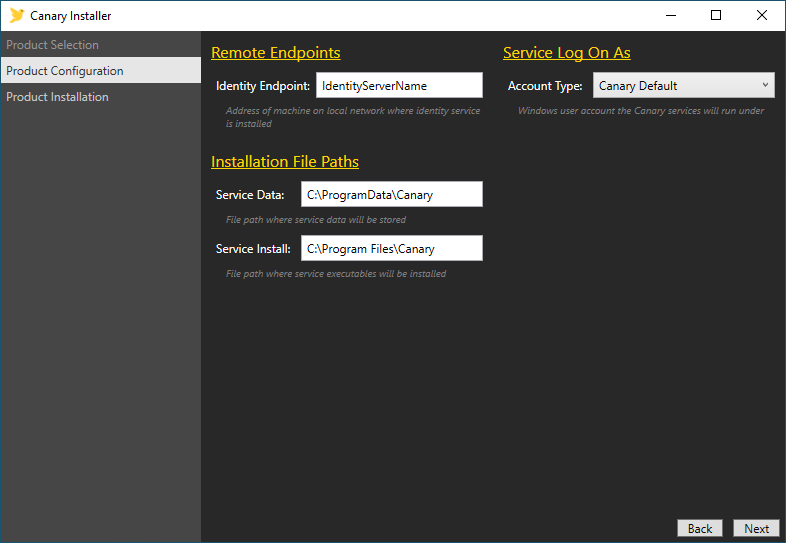The image size is (786, 543).
Task: Click the Service Install path field
Action: pos(391,249)
